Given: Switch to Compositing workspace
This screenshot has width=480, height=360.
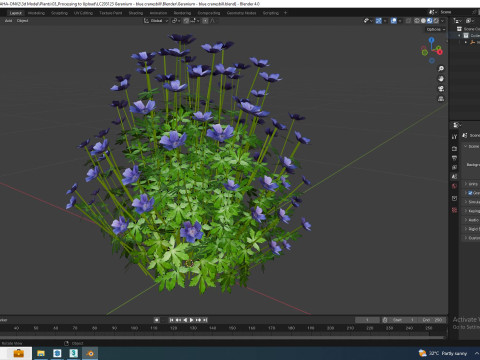Looking at the screenshot, I should coord(209,13).
